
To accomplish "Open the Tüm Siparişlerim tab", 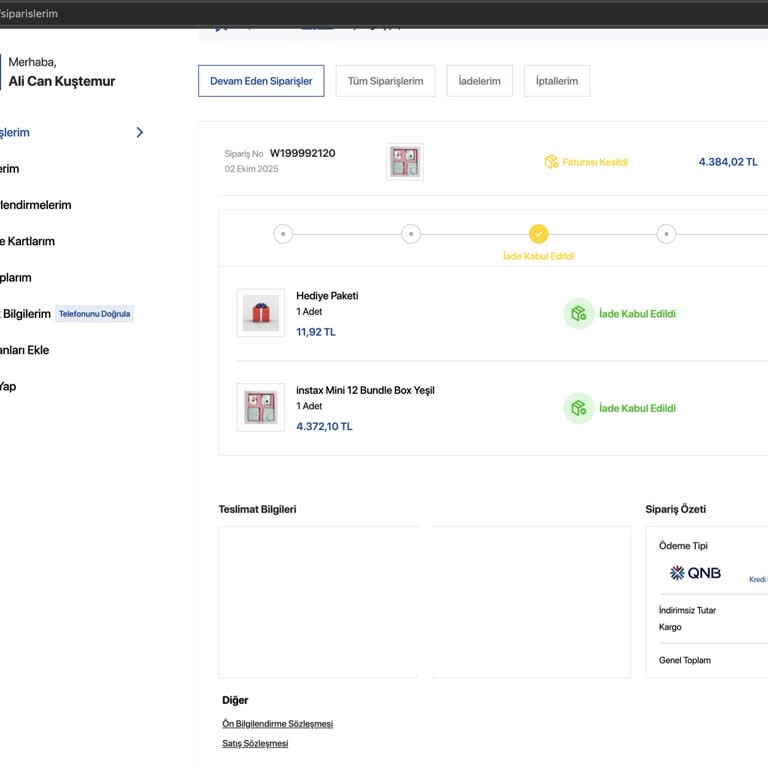I will coord(385,81).
